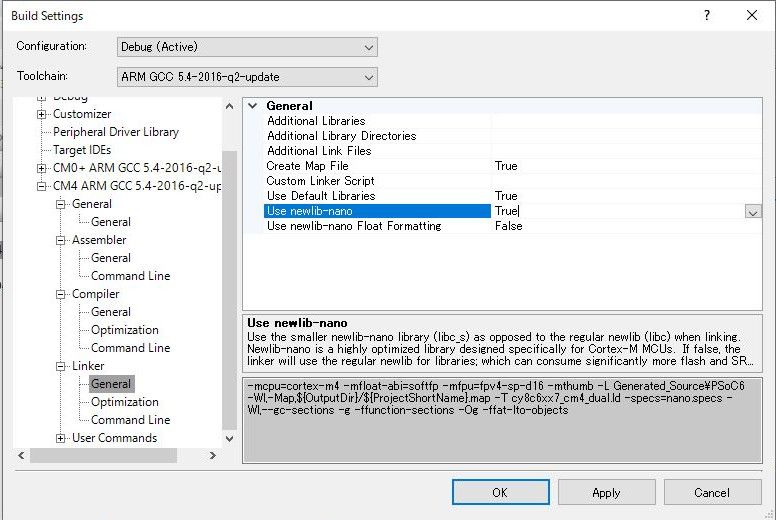The image size is (776, 520).
Task: Expand the CM0+ ARM GCC tree node
Action: (42, 168)
